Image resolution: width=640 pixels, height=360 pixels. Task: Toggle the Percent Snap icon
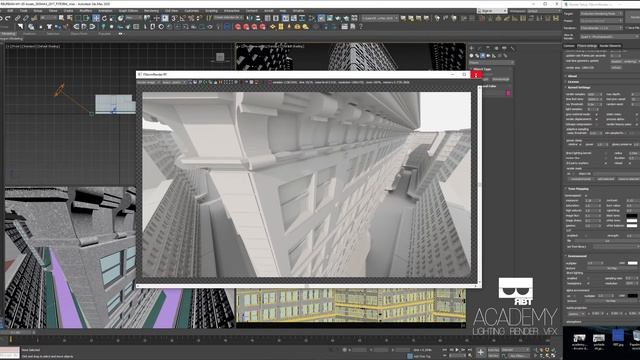click(x=191, y=18)
